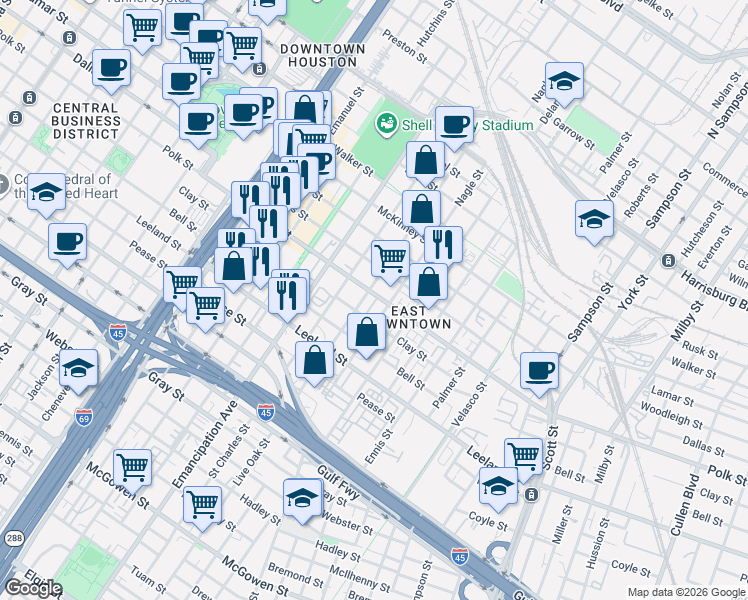Click the school marker above Coyle St

tap(499, 489)
